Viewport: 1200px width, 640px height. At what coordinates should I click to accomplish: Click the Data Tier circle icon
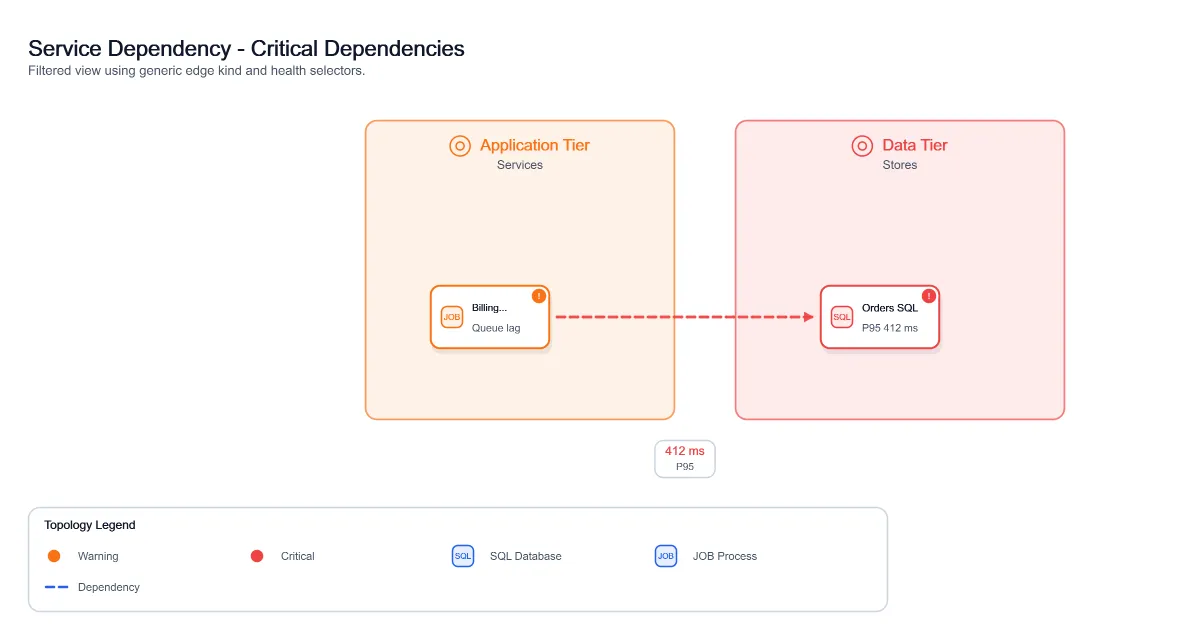[x=862, y=146]
